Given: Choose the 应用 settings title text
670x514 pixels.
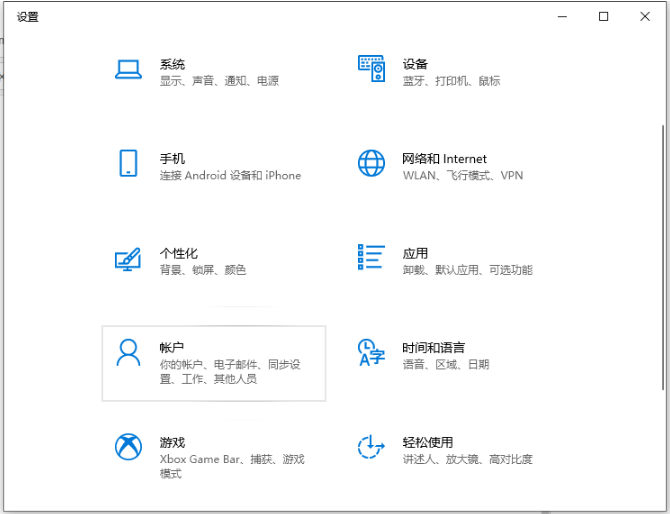Looking at the screenshot, I should [x=415, y=253].
